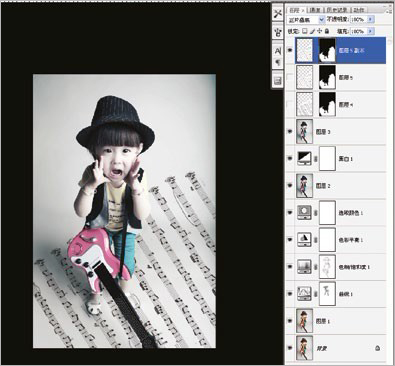Screen dimensions: 395x366
Task: Open the tool presets icon in the collapsed dock
Action: 278,14
